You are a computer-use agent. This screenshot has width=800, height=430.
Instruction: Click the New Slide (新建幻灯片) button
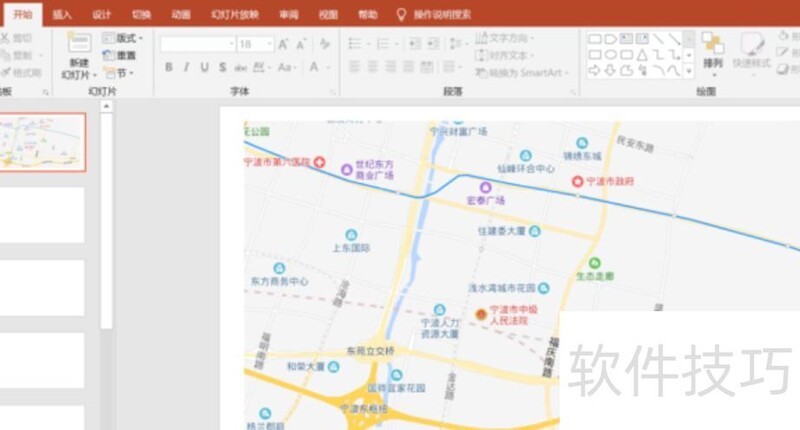pyautogui.click(x=79, y=55)
